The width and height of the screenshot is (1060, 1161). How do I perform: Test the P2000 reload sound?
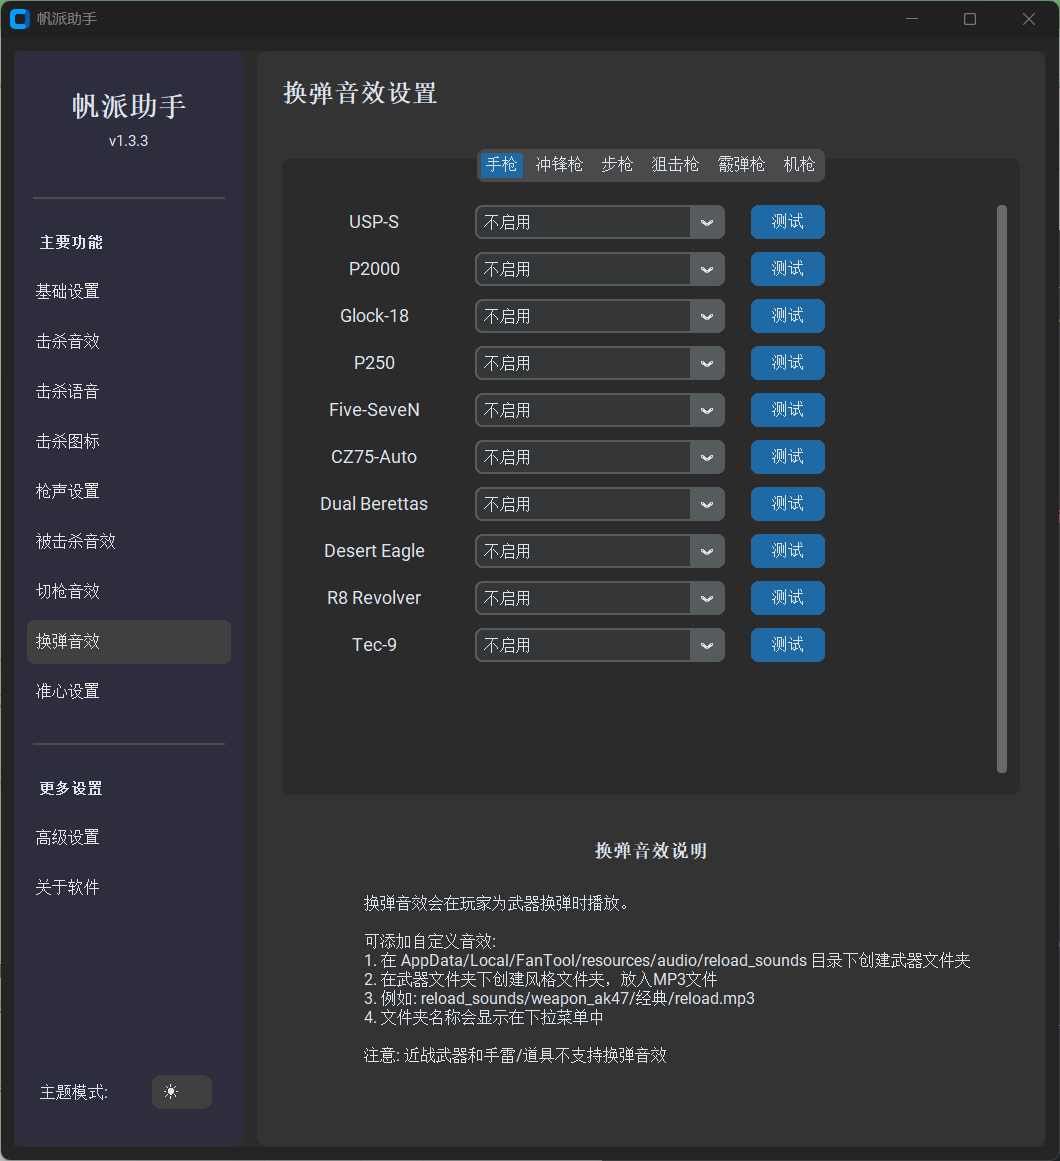[787, 269]
